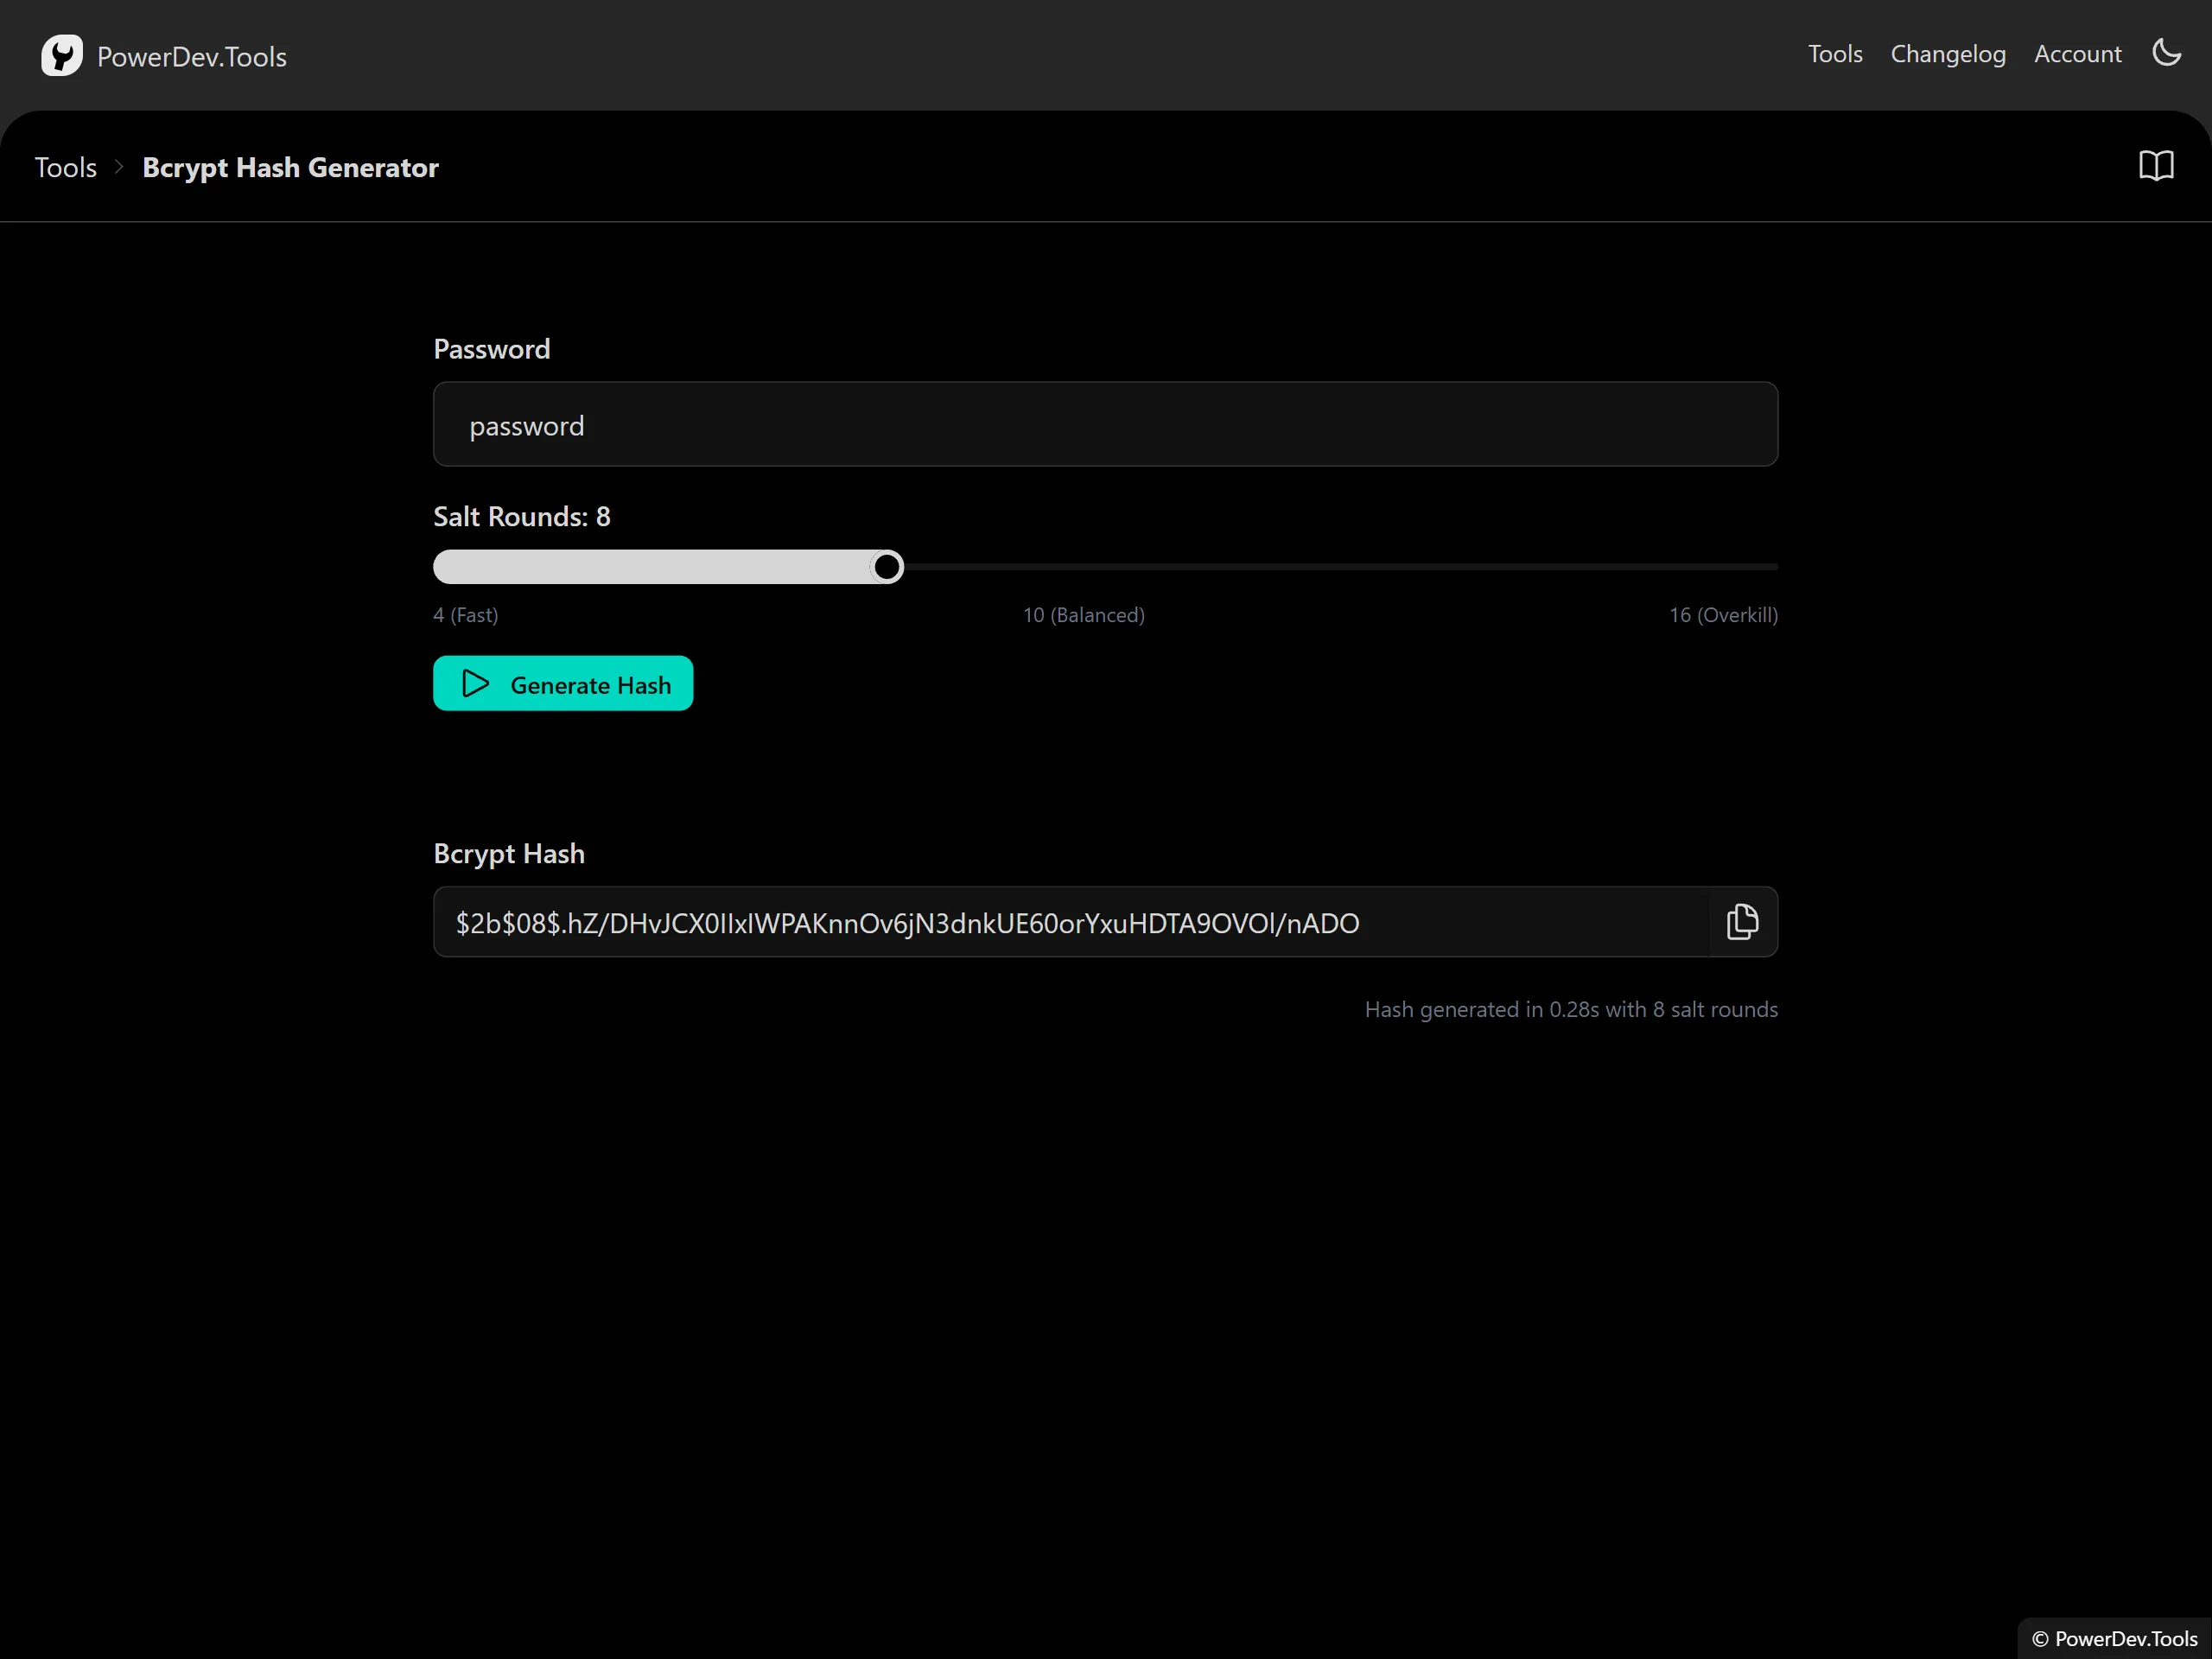The height and width of the screenshot is (1659, 2212).
Task: Click the 4 (Fast) label
Action: [x=465, y=615]
